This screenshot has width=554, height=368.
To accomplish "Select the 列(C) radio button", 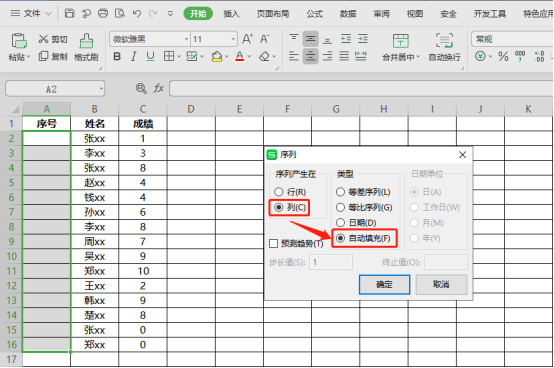I will click(278, 207).
